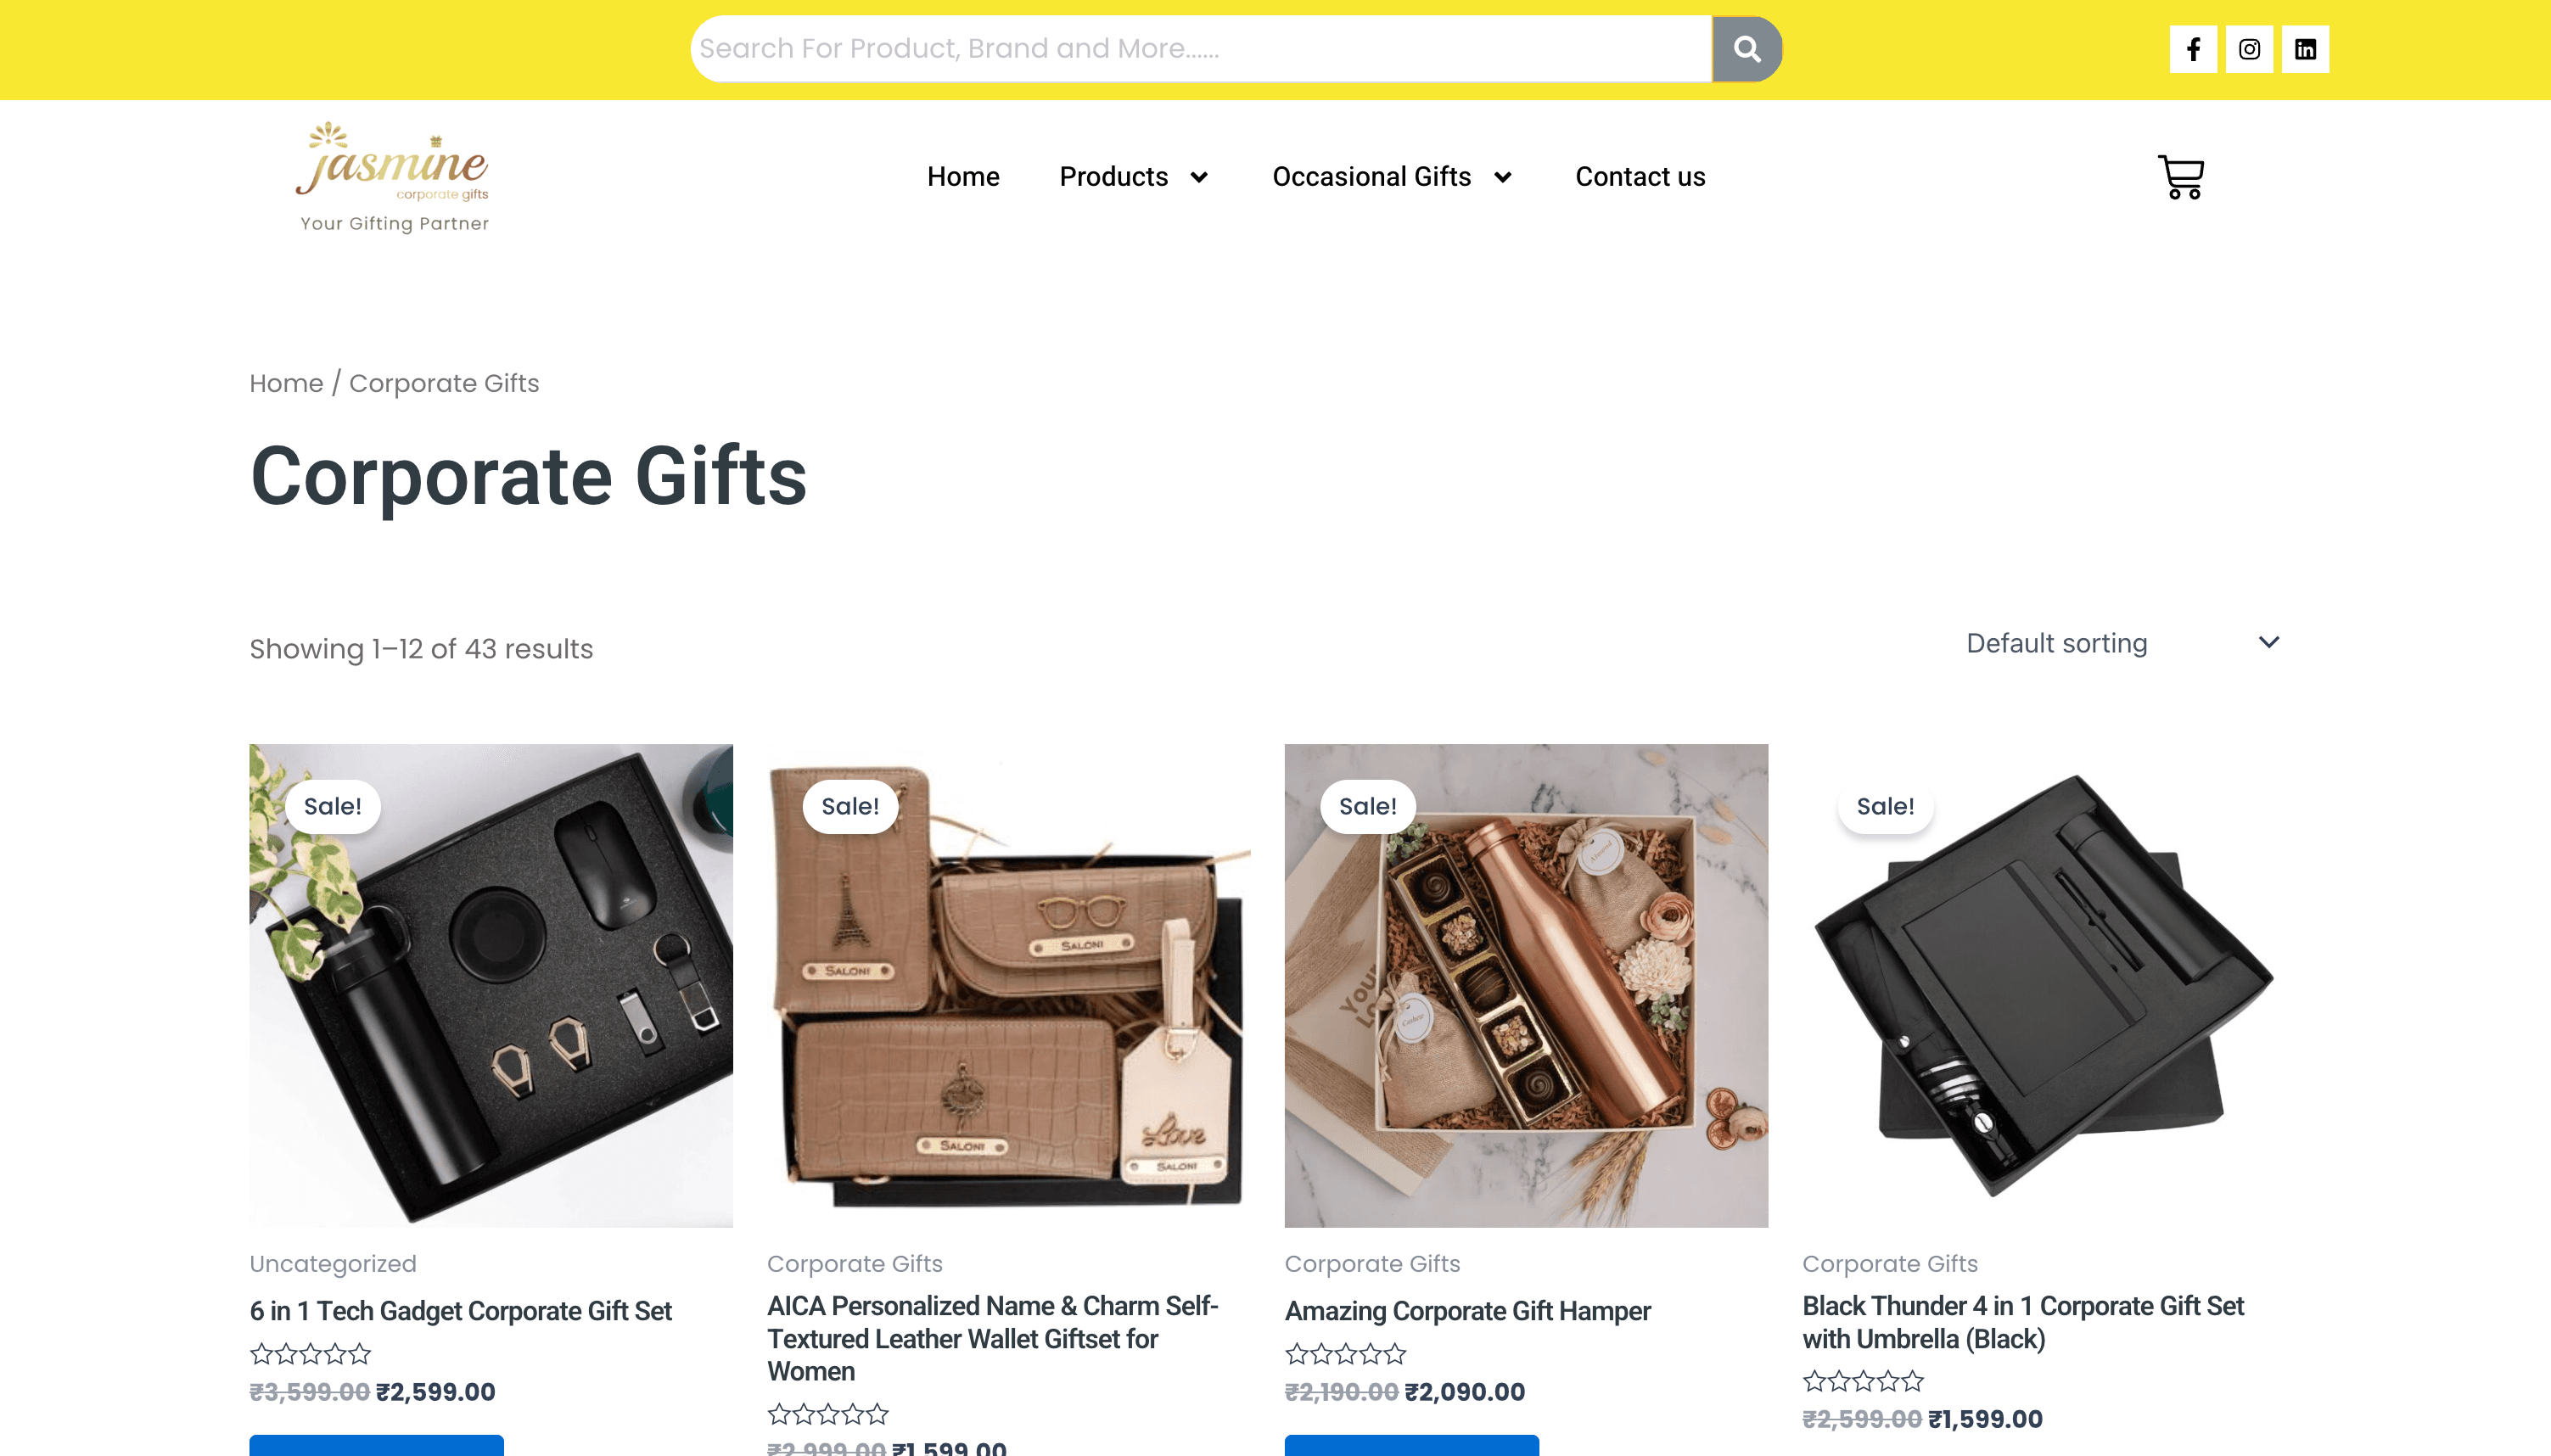
Task: Open the Facebook social icon
Action: point(2193,49)
